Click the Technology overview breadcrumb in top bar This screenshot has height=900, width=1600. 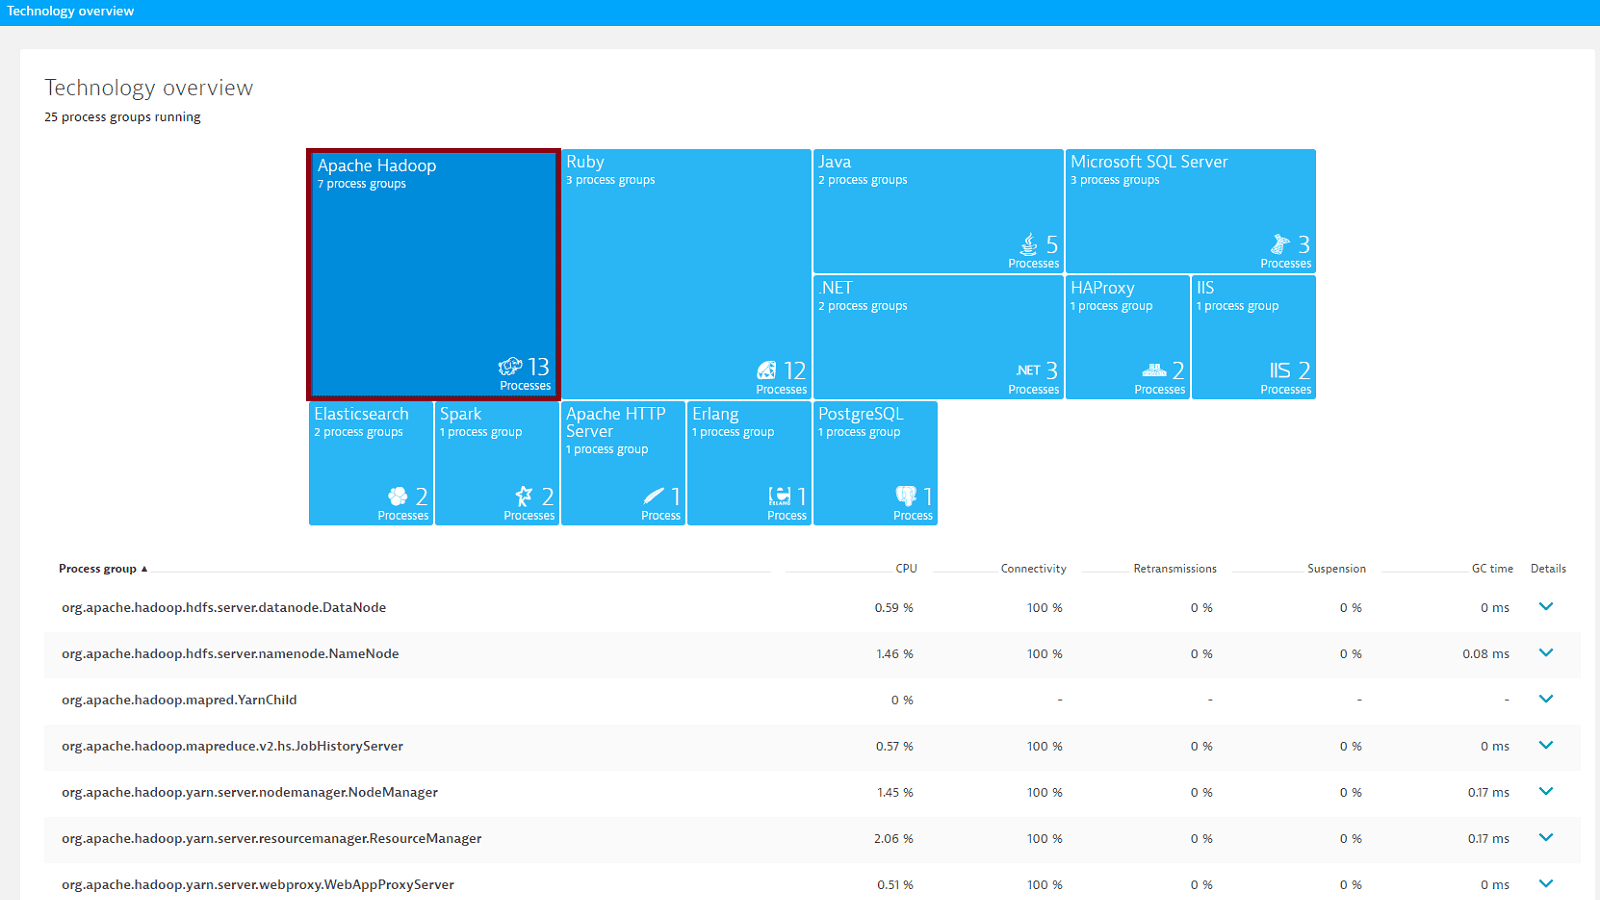(70, 11)
